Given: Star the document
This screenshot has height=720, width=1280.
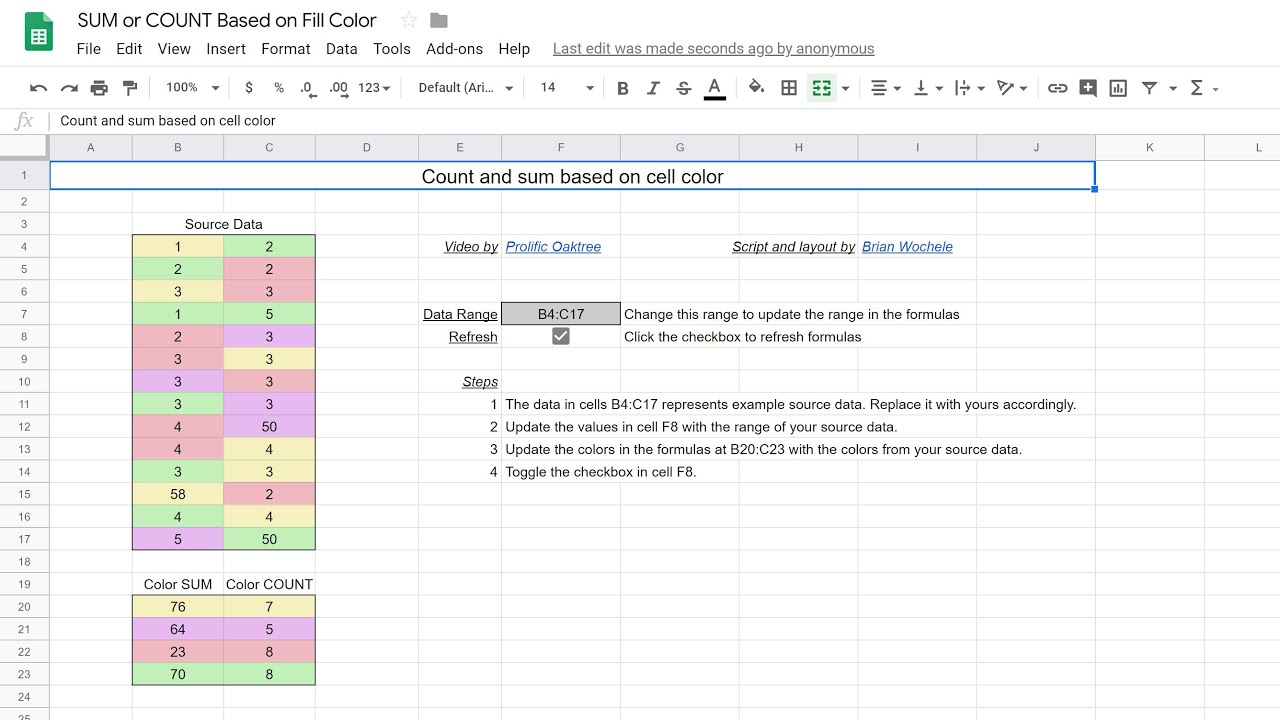Looking at the screenshot, I should [x=408, y=20].
